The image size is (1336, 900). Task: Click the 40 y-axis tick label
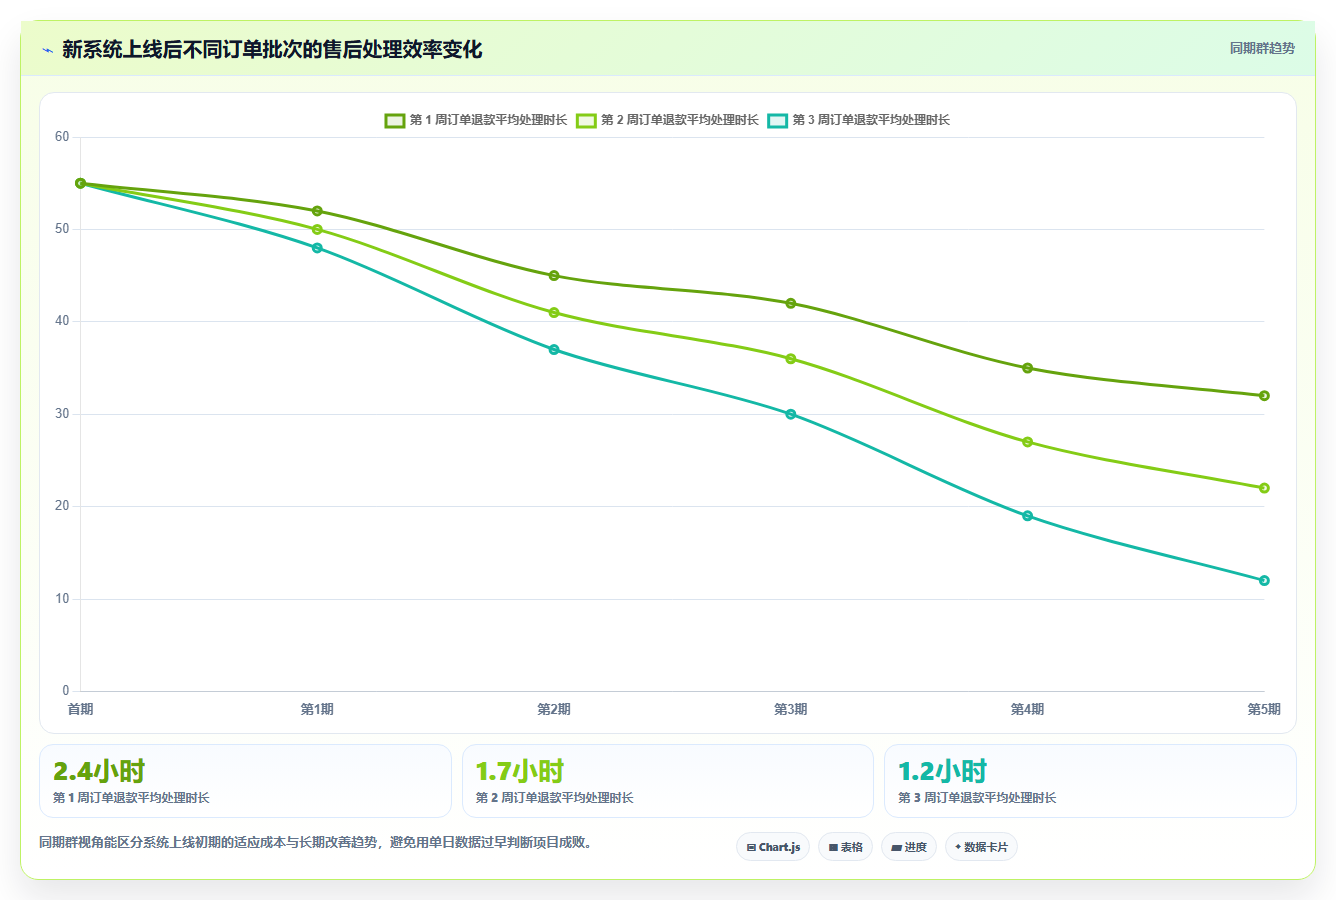62,321
